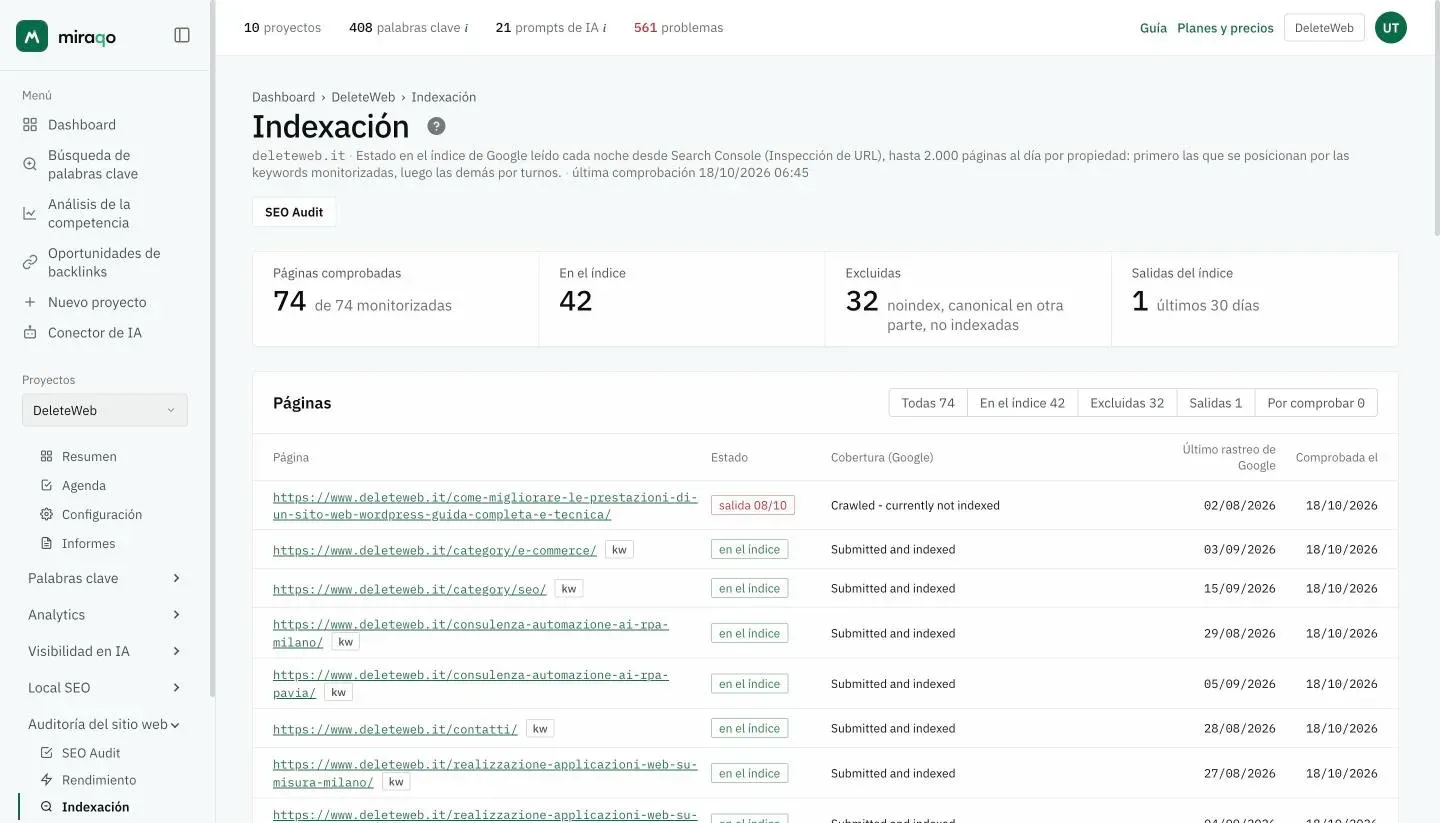This screenshot has height=823, width=1440.
Task: Click the SEO Audit button below the description
Action: pos(294,212)
